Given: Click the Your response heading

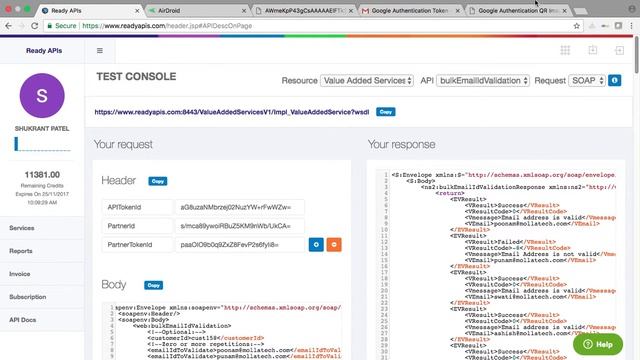Looking at the screenshot, I should click(401, 144).
